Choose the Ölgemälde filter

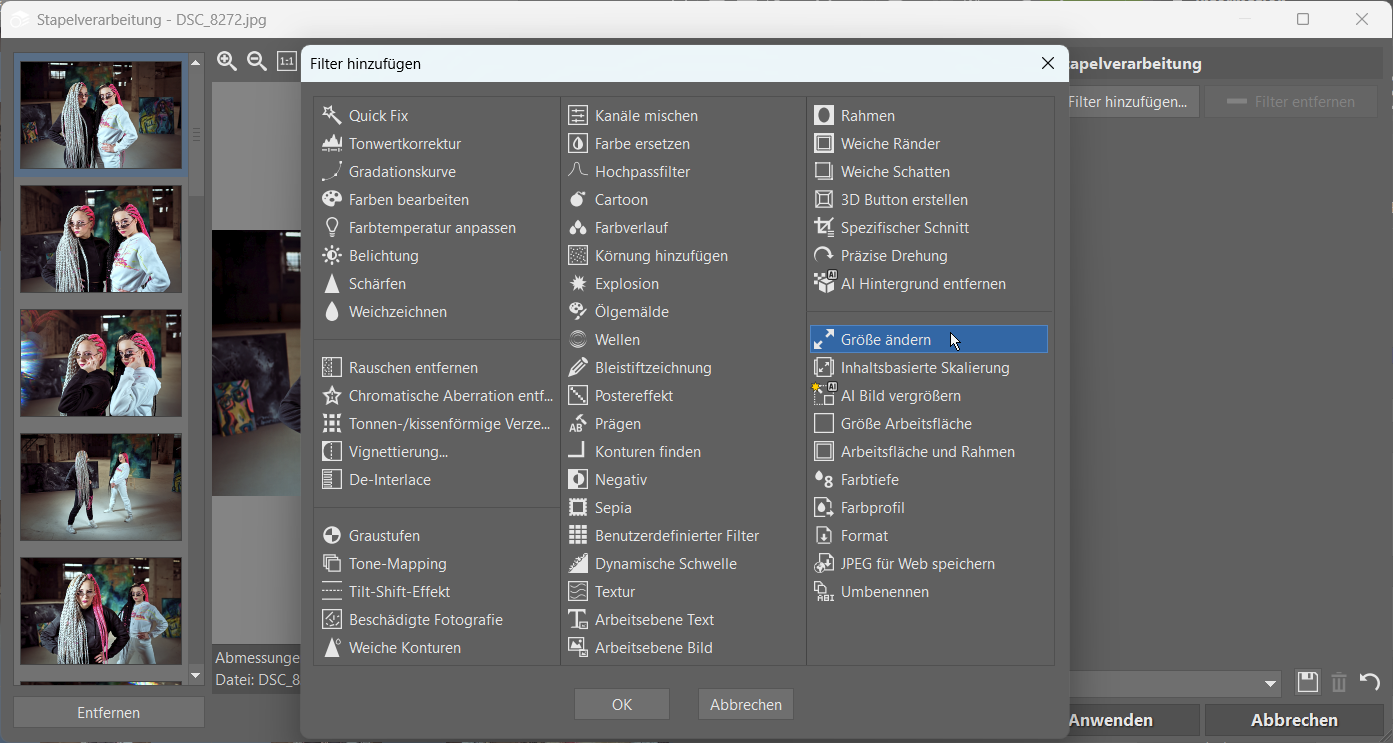point(631,312)
